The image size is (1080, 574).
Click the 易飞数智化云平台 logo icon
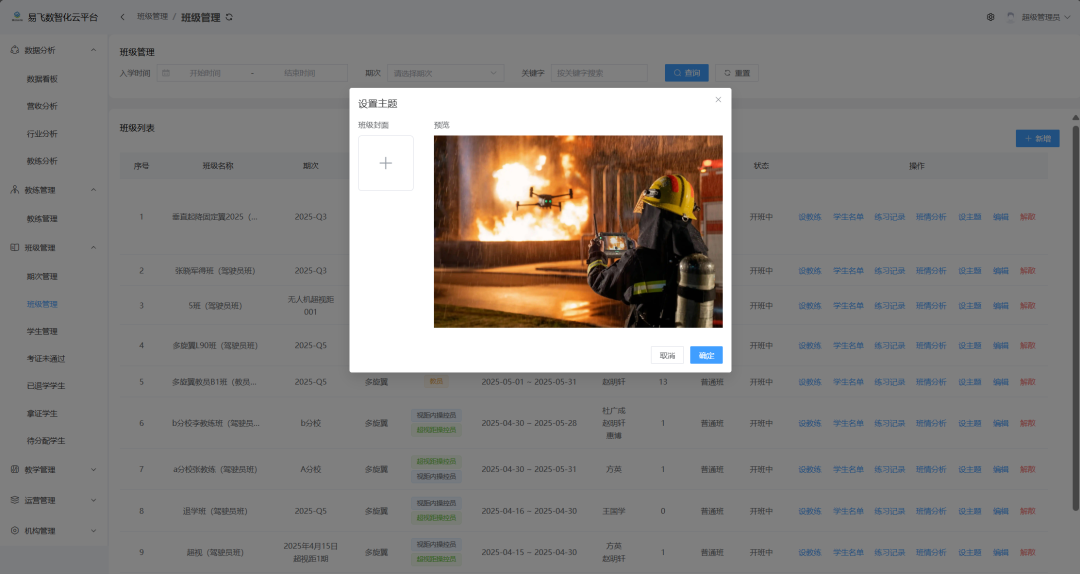[x=17, y=17]
